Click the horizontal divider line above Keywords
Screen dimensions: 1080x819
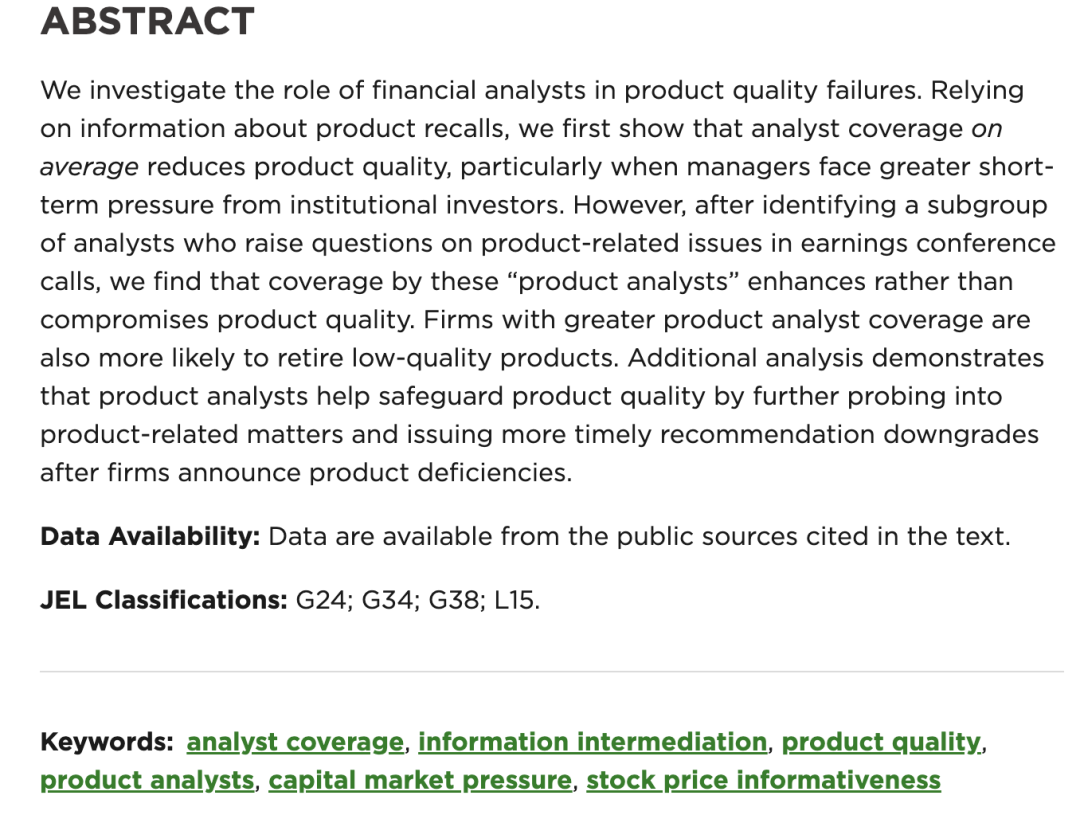pos(552,671)
